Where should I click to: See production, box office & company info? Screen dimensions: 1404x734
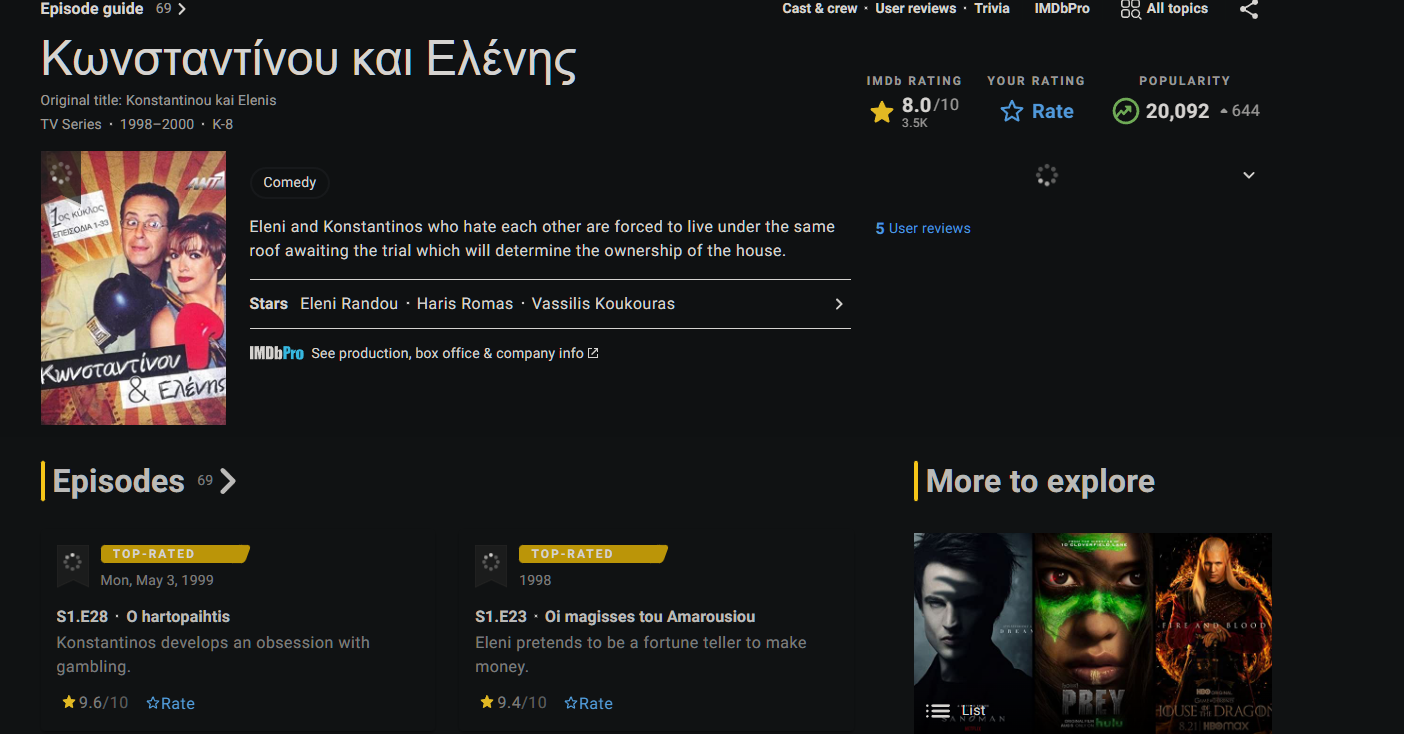[x=447, y=353]
